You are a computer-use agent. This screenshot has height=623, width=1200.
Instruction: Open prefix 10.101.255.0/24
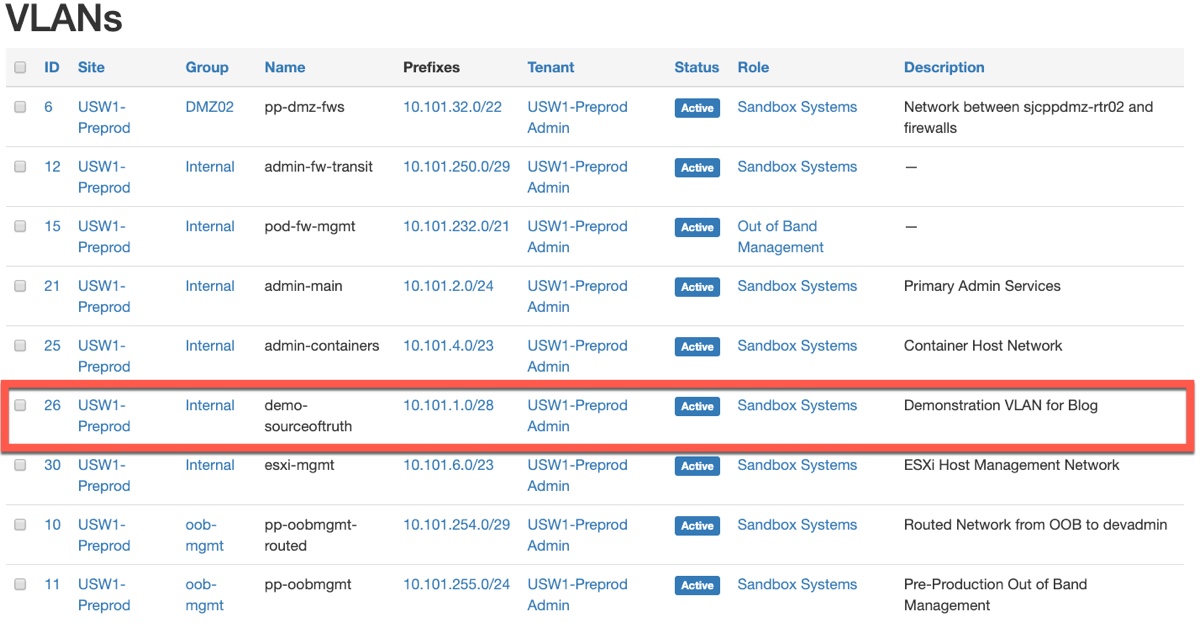point(456,585)
